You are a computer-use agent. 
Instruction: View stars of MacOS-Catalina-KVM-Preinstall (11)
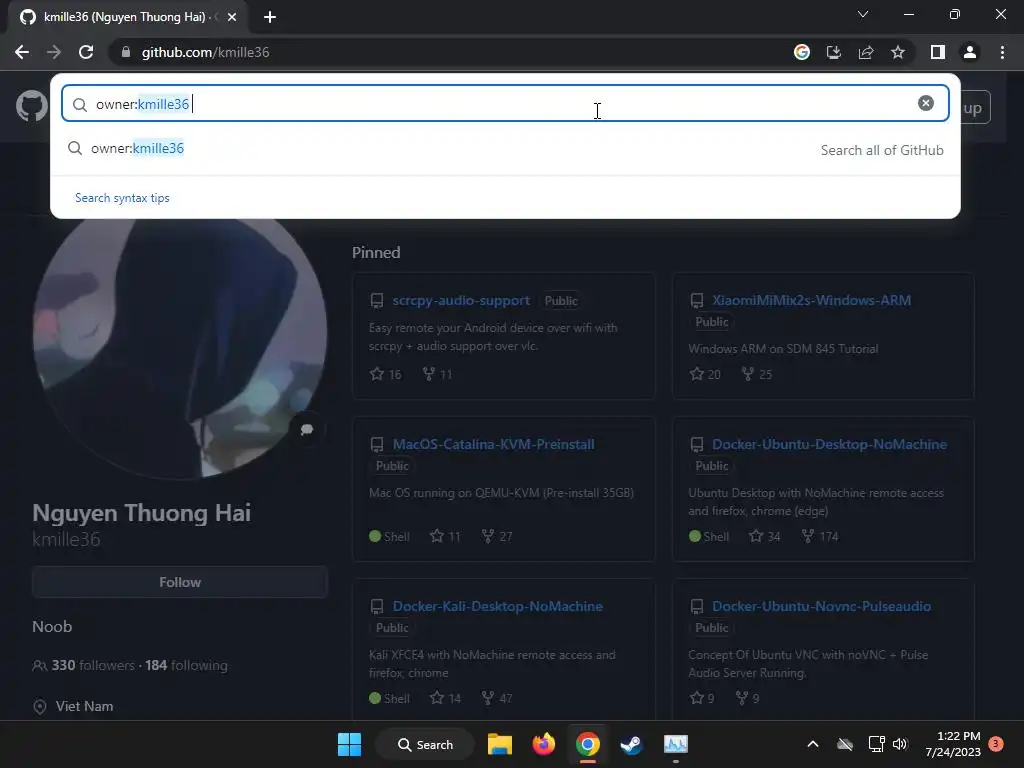445,536
